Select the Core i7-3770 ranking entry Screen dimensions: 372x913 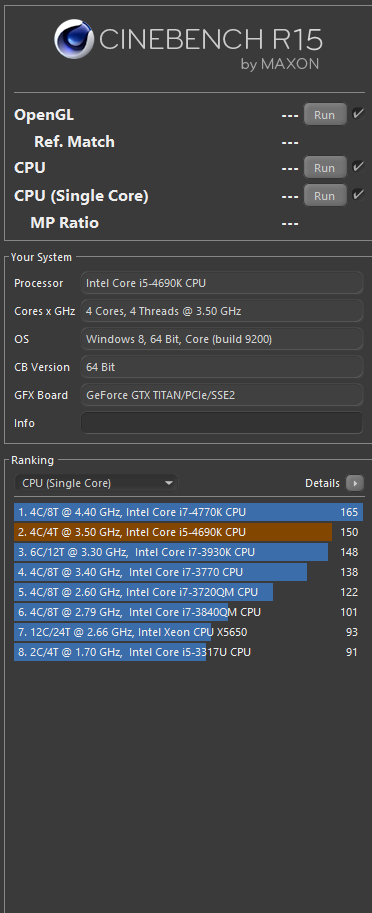point(189,572)
